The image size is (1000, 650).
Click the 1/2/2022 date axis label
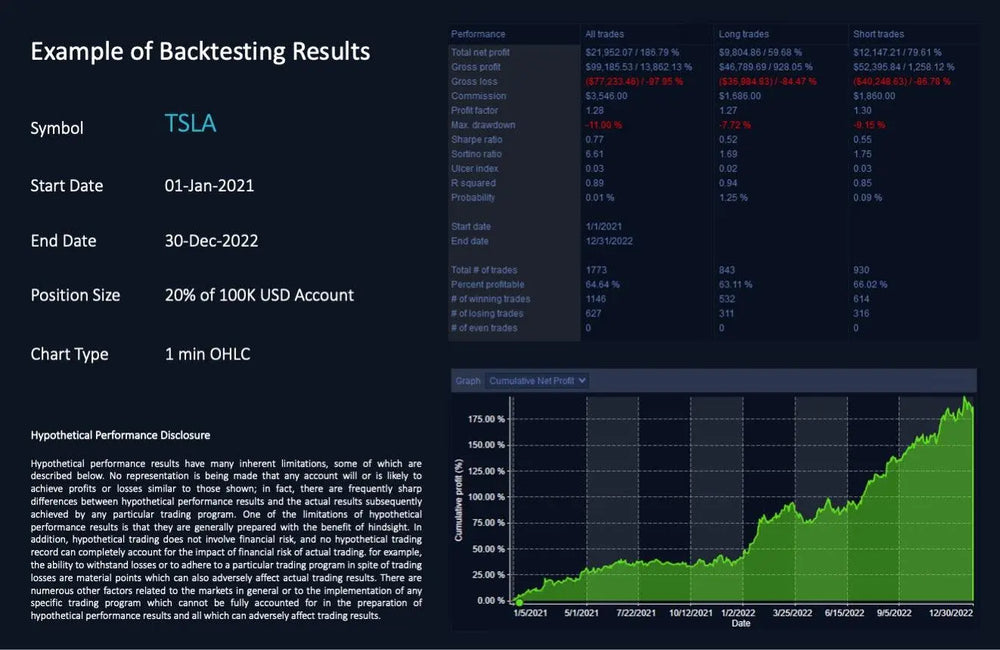[x=740, y=612]
